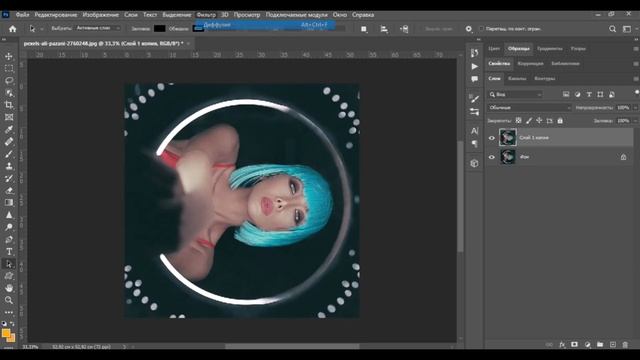The width and height of the screenshot is (640, 360).
Task: Open the options bar gear settings
Action: [x=469, y=29]
